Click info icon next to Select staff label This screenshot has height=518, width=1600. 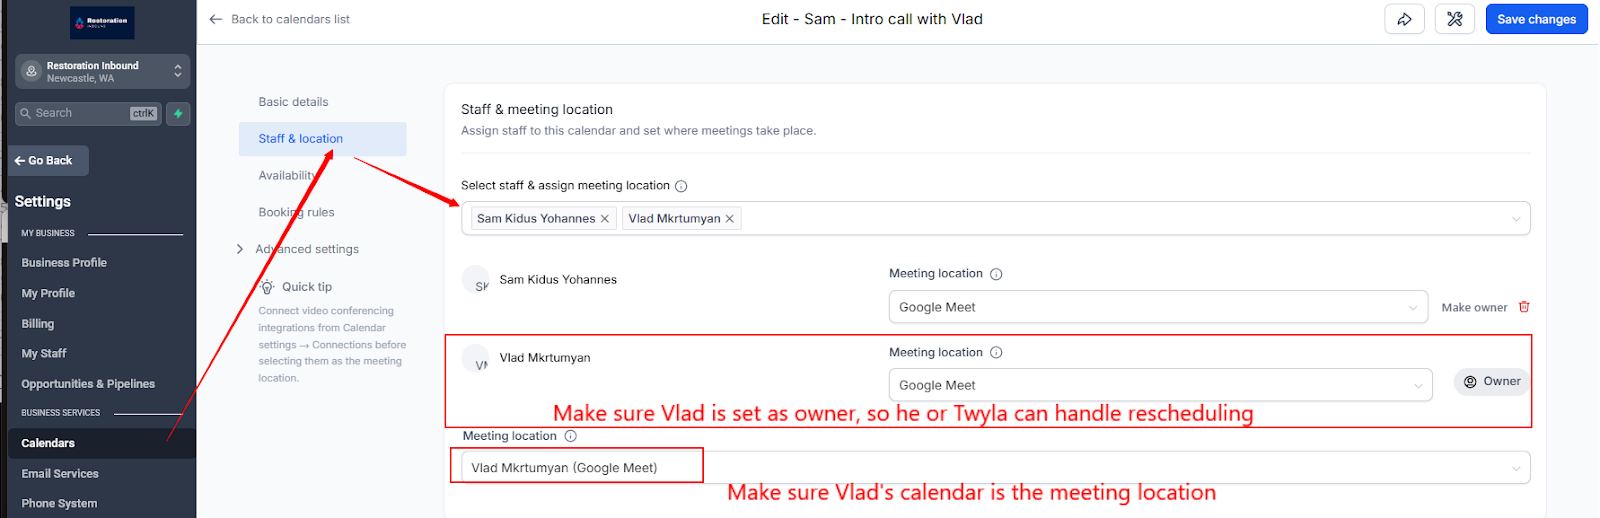(681, 186)
